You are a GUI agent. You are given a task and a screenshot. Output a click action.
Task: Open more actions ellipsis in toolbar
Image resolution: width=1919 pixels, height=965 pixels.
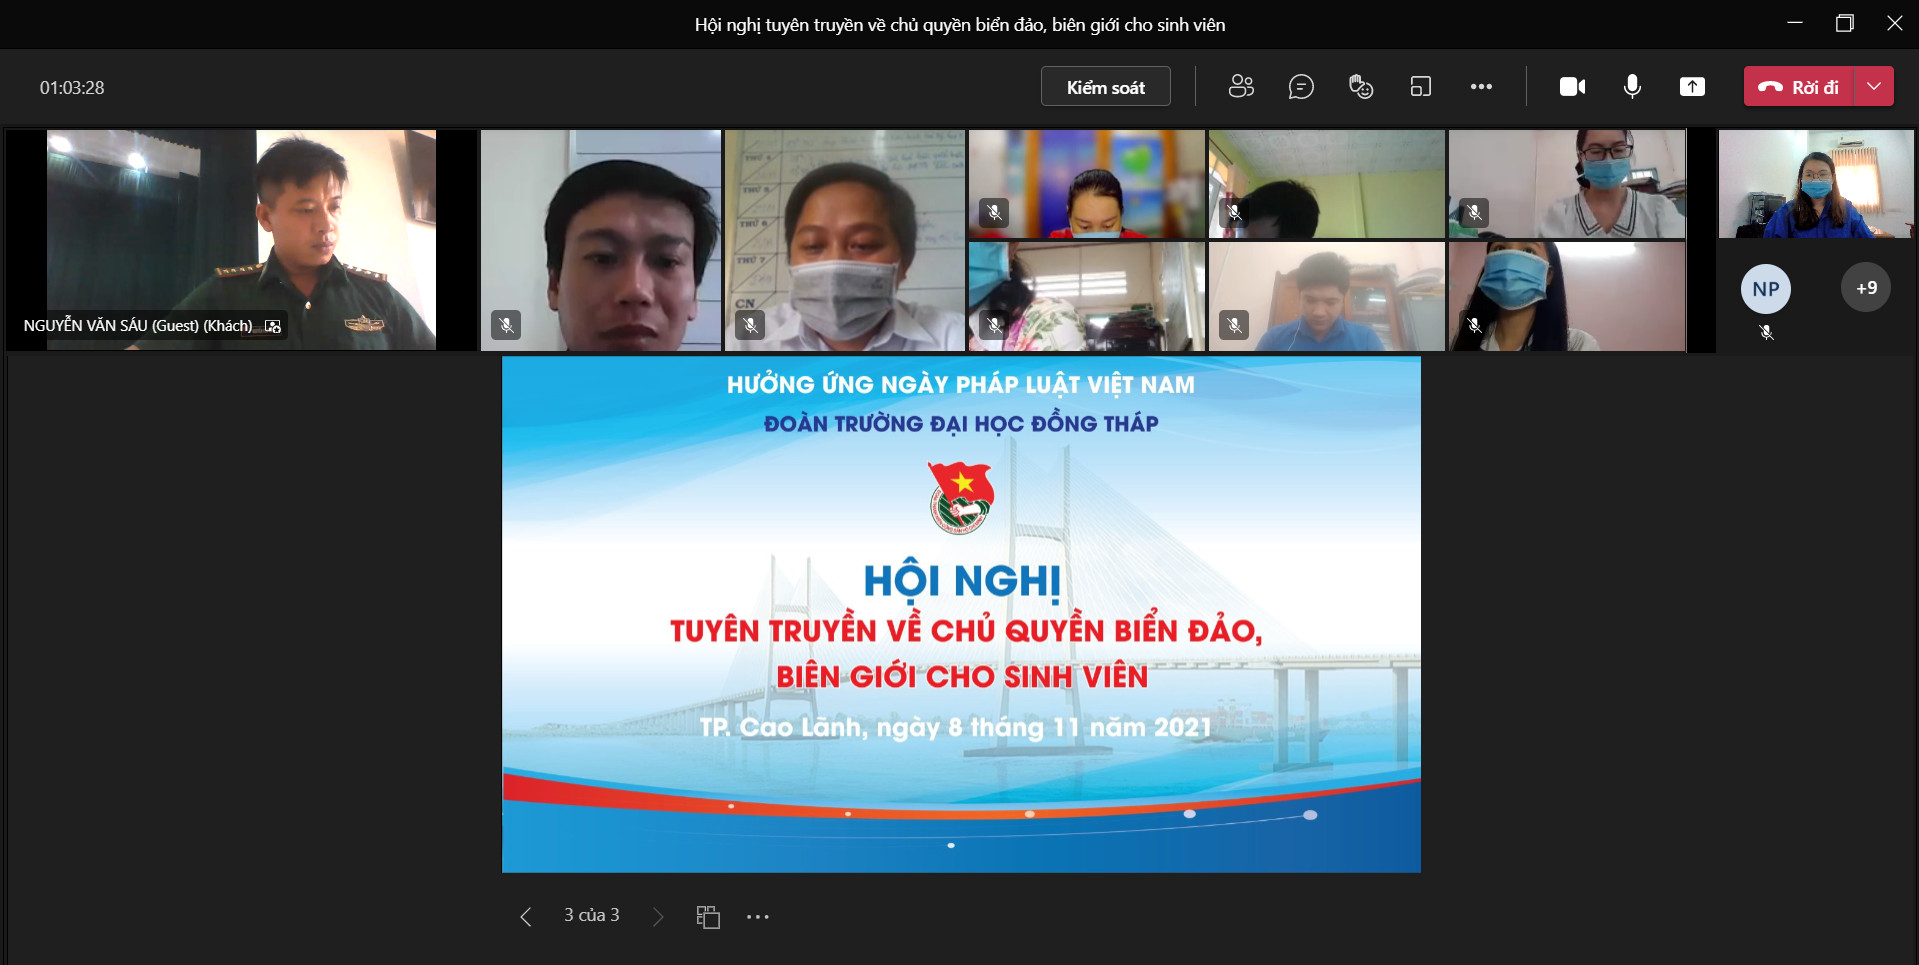pos(1481,87)
